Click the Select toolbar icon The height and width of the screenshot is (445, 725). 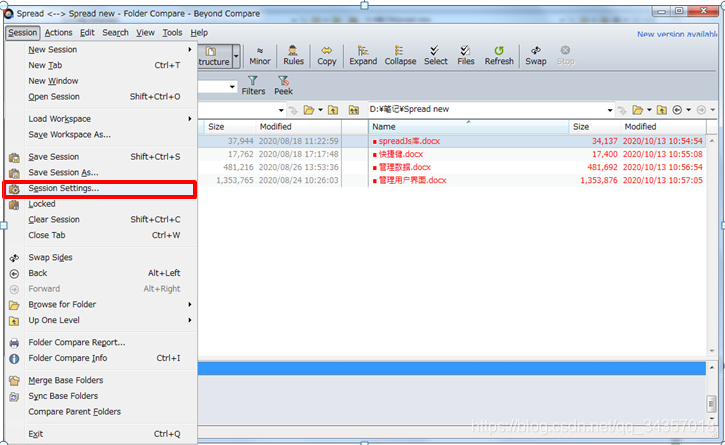436,56
